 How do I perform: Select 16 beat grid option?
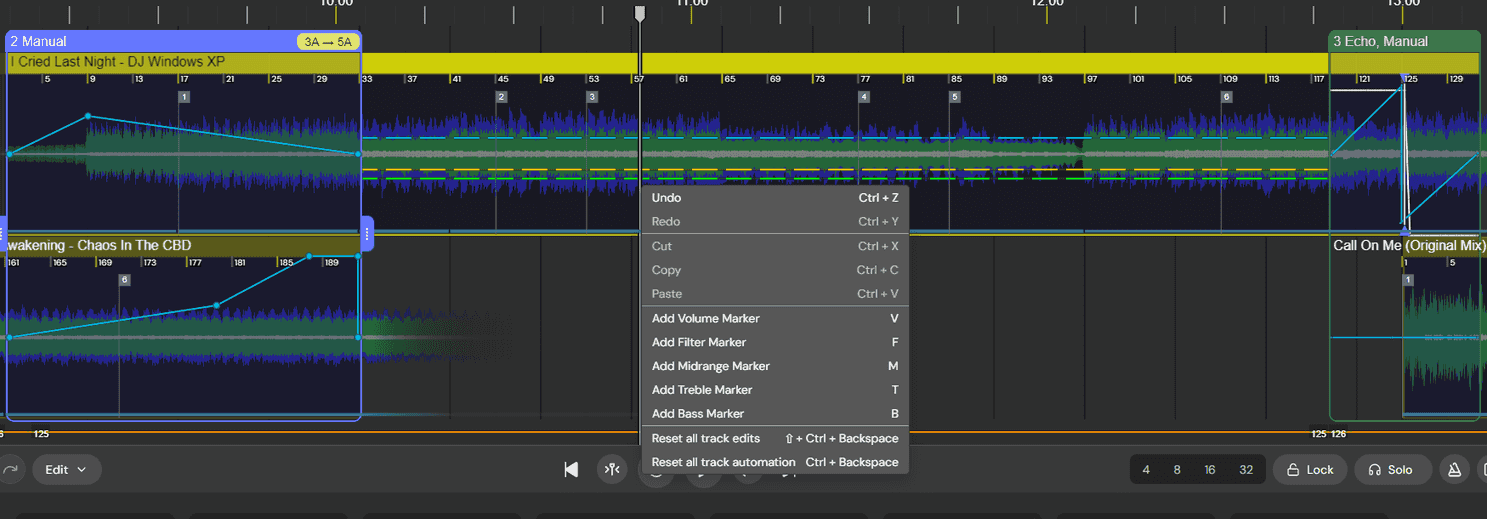pyautogui.click(x=1210, y=469)
